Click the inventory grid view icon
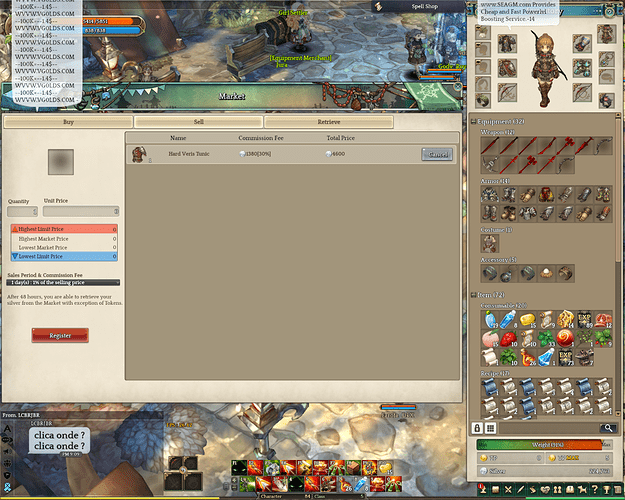 (x=492, y=427)
